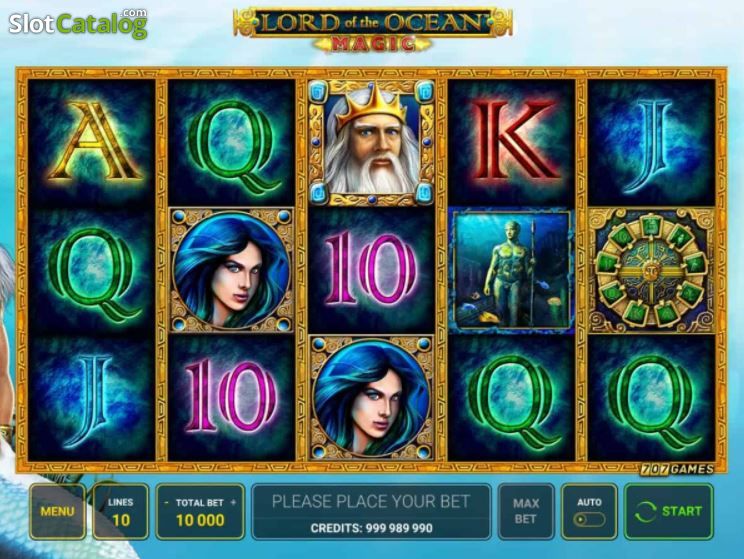This screenshot has width=744, height=559.
Task: Open the yellow MENU button
Action: (57, 512)
